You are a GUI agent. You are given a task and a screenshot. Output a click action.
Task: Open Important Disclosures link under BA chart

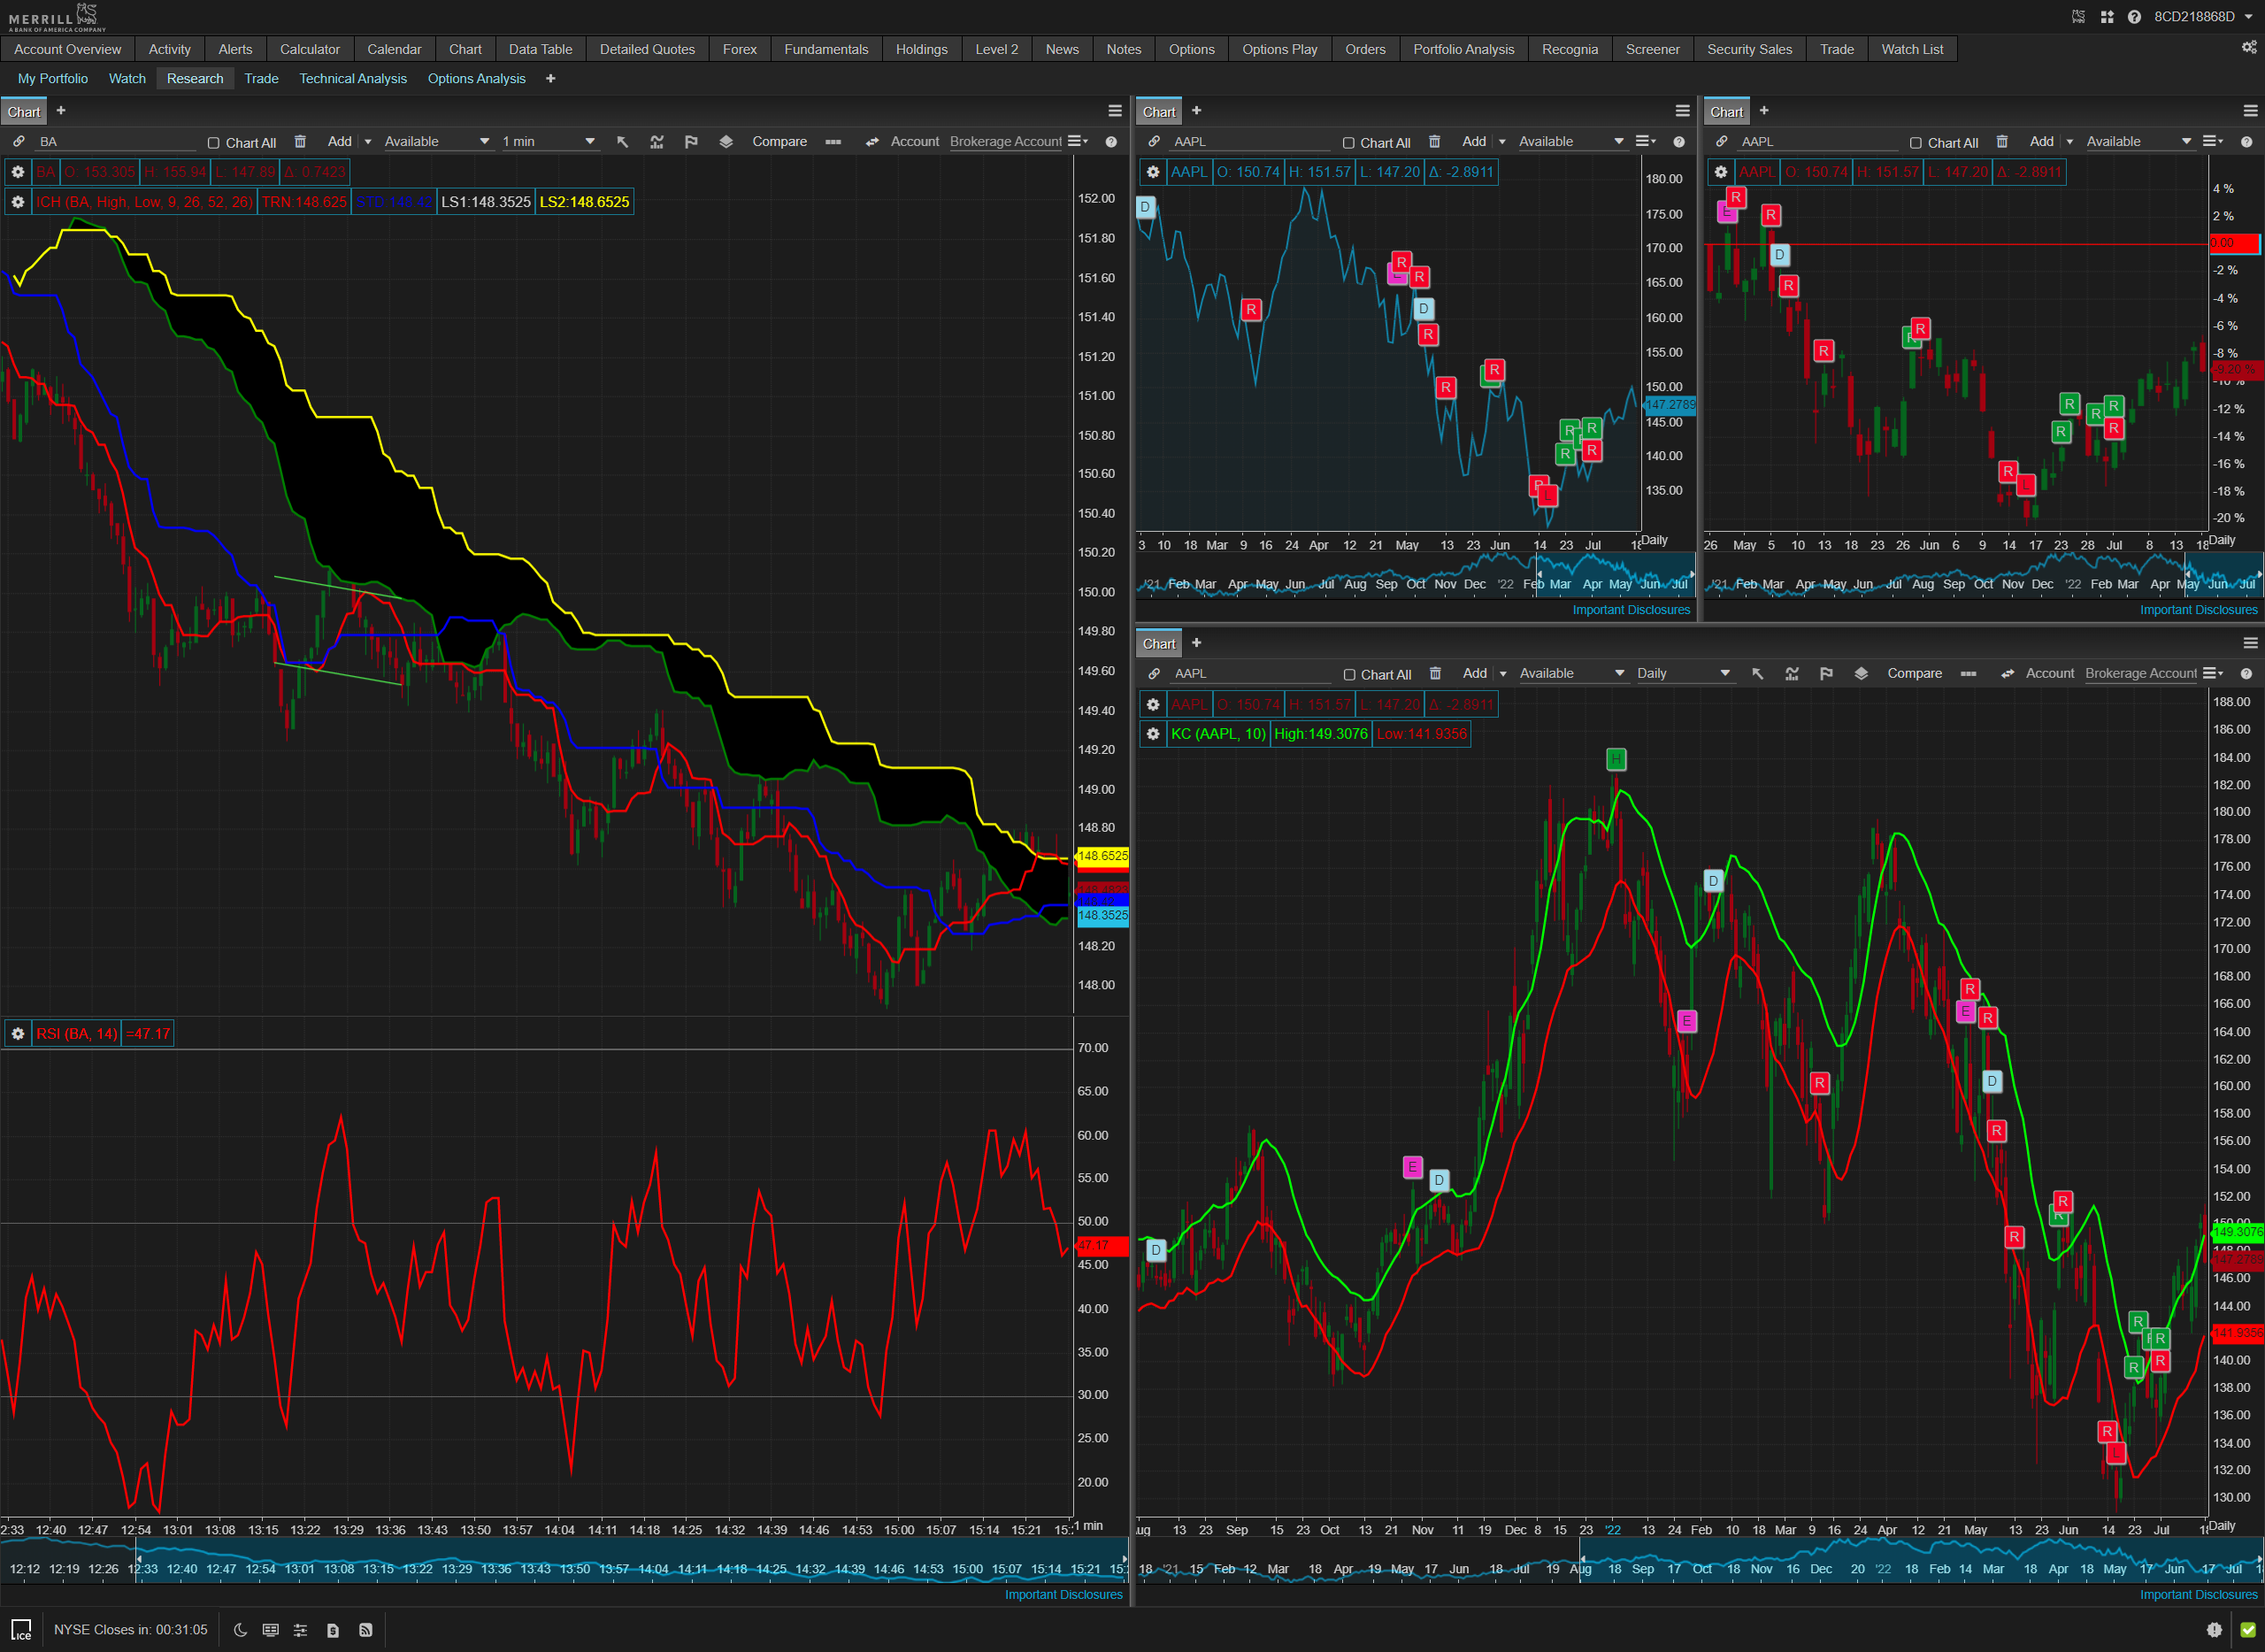[x=1063, y=1594]
